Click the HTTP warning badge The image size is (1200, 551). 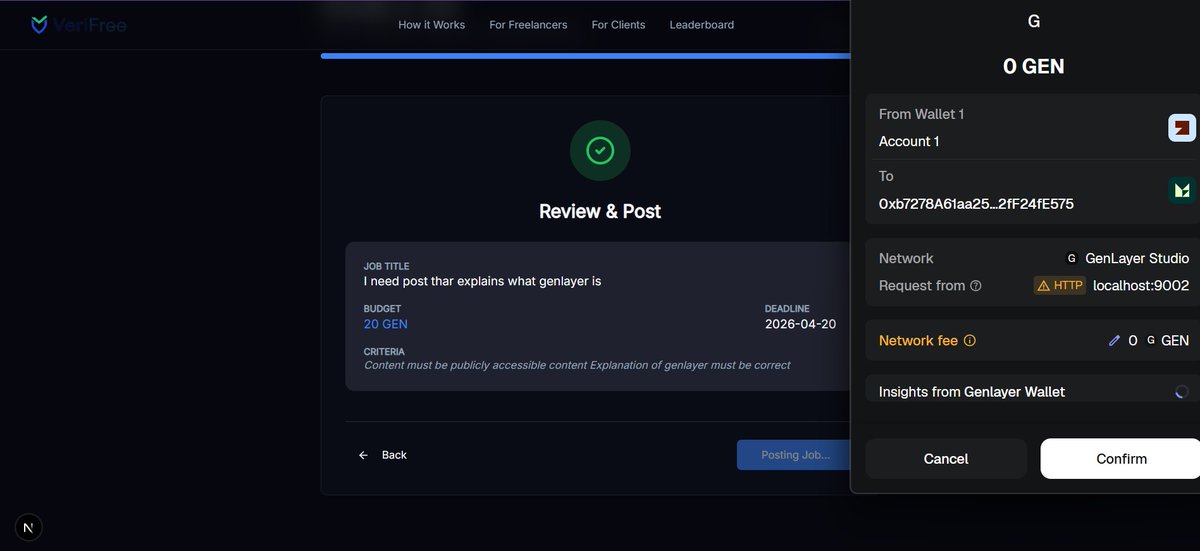click(1059, 286)
